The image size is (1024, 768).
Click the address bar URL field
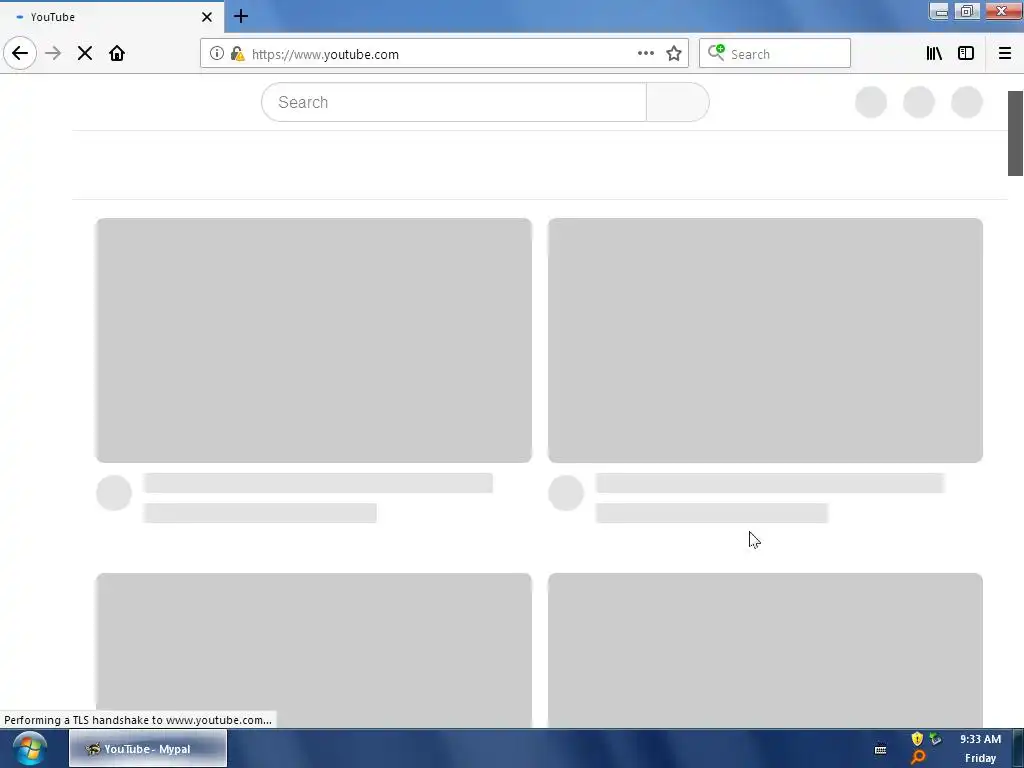point(444,54)
